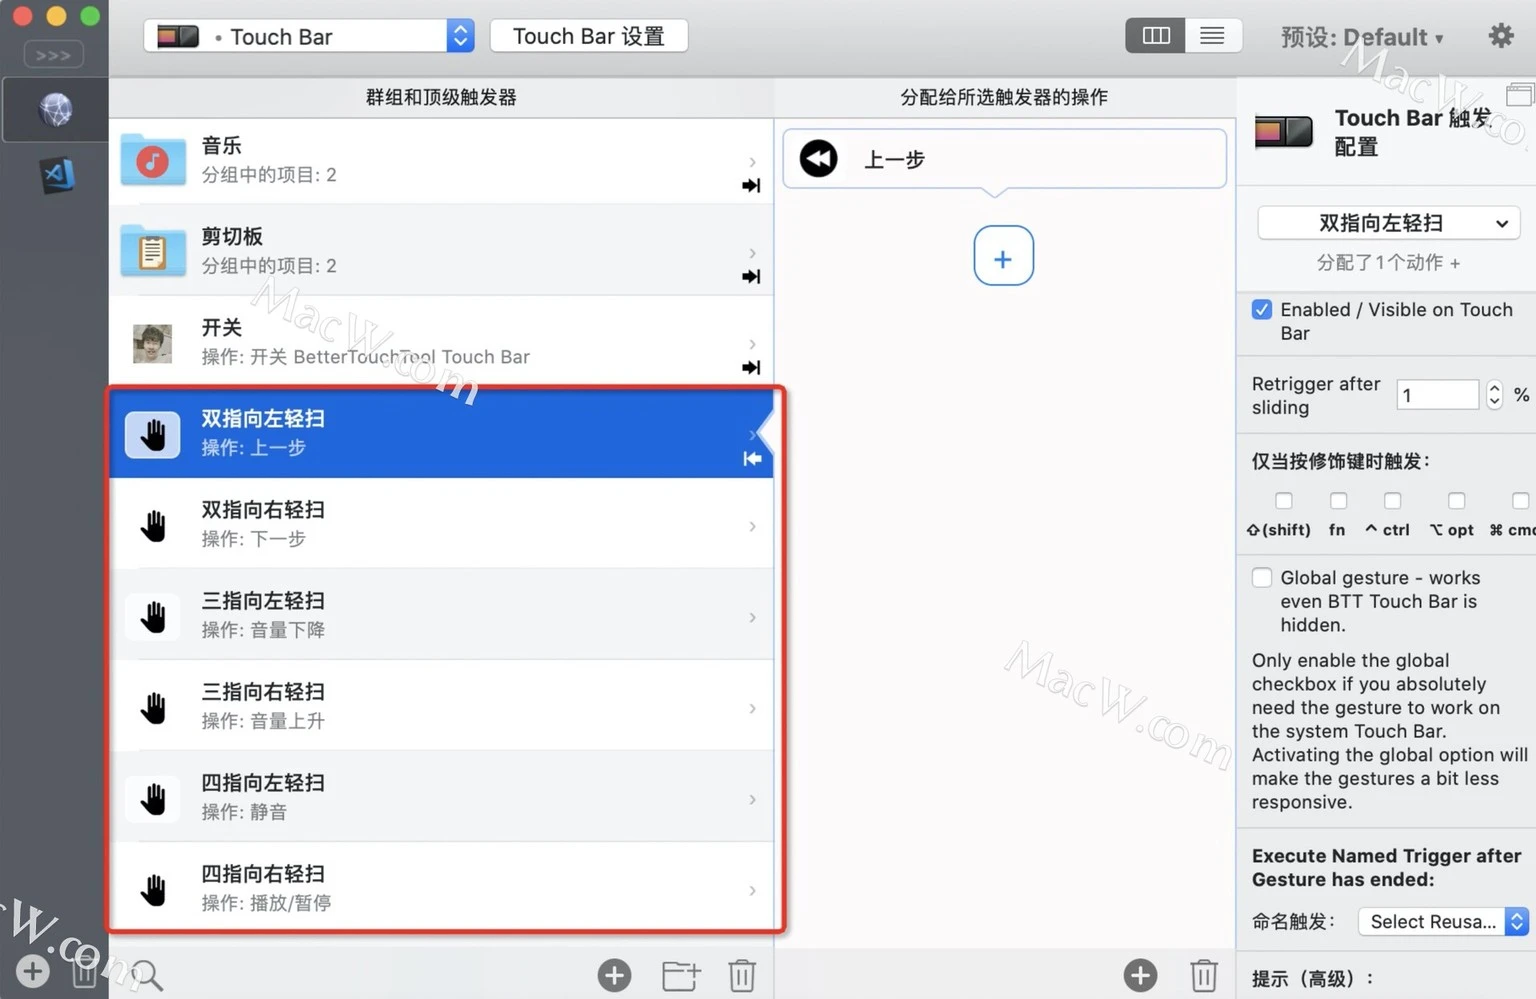Click 分配了1个动作 + link

(x=1388, y=263)
